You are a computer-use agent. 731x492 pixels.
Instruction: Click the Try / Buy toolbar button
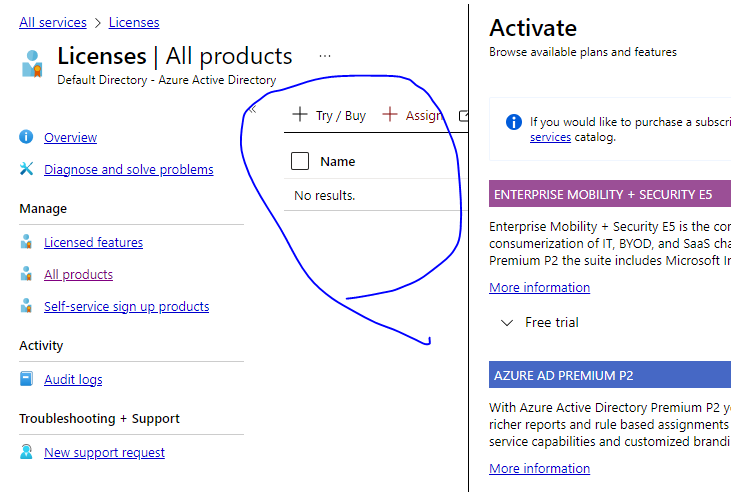point(329,115)
